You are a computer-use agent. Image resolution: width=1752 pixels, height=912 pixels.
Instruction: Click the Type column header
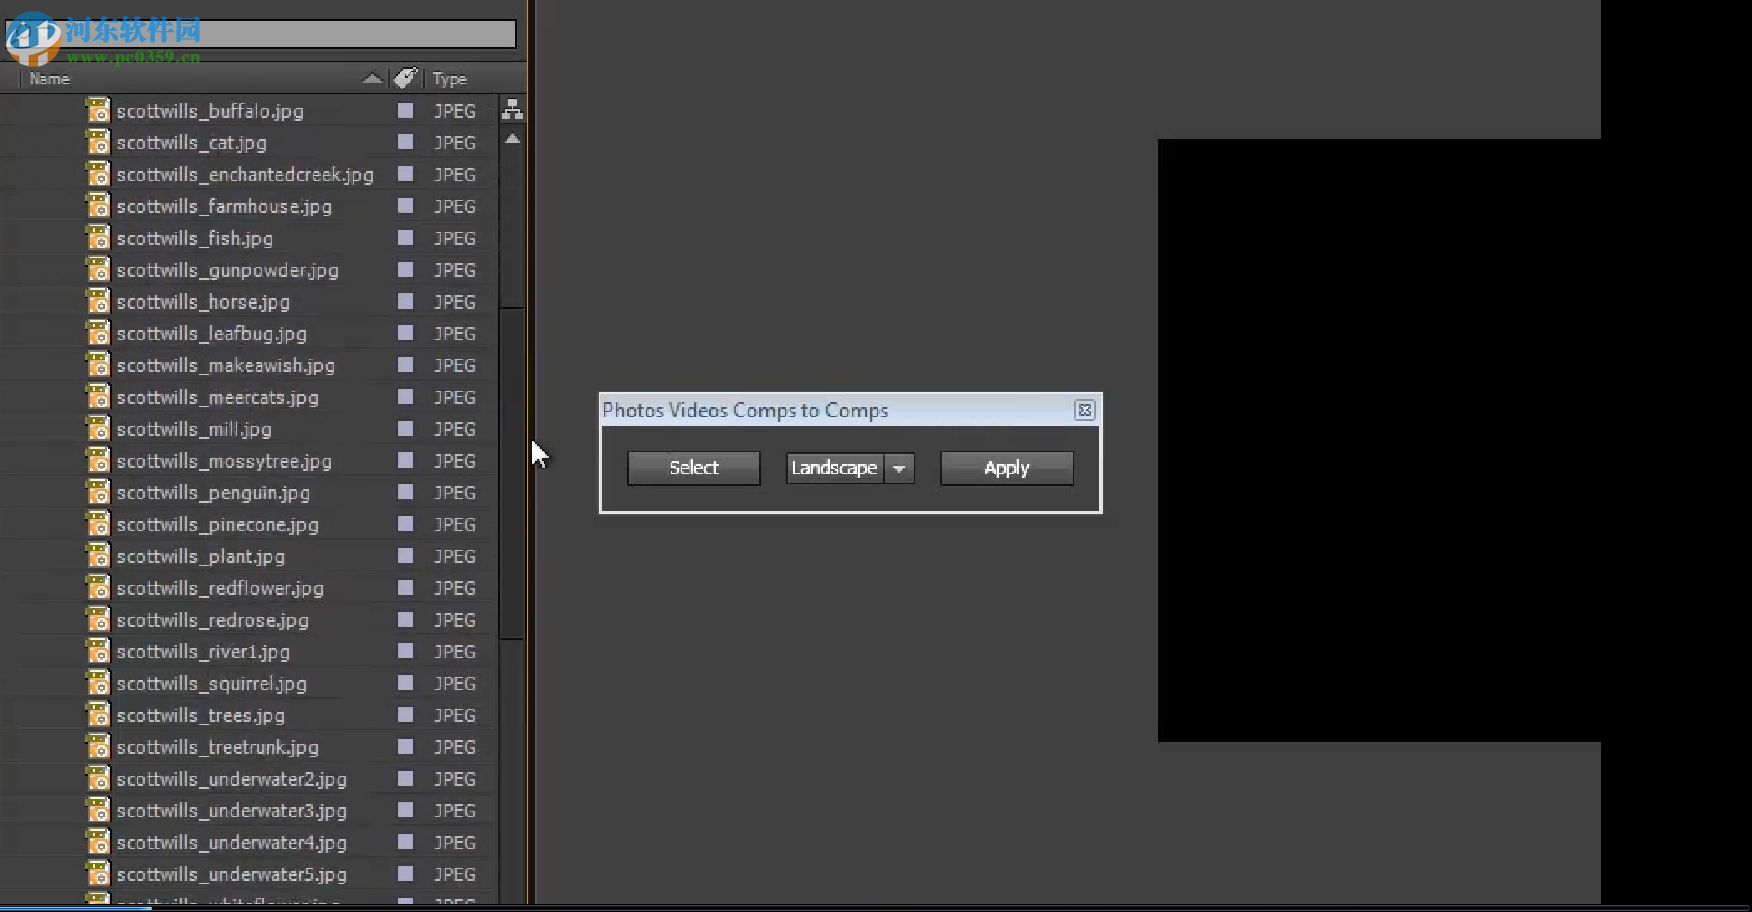click(x=450, y=79)
